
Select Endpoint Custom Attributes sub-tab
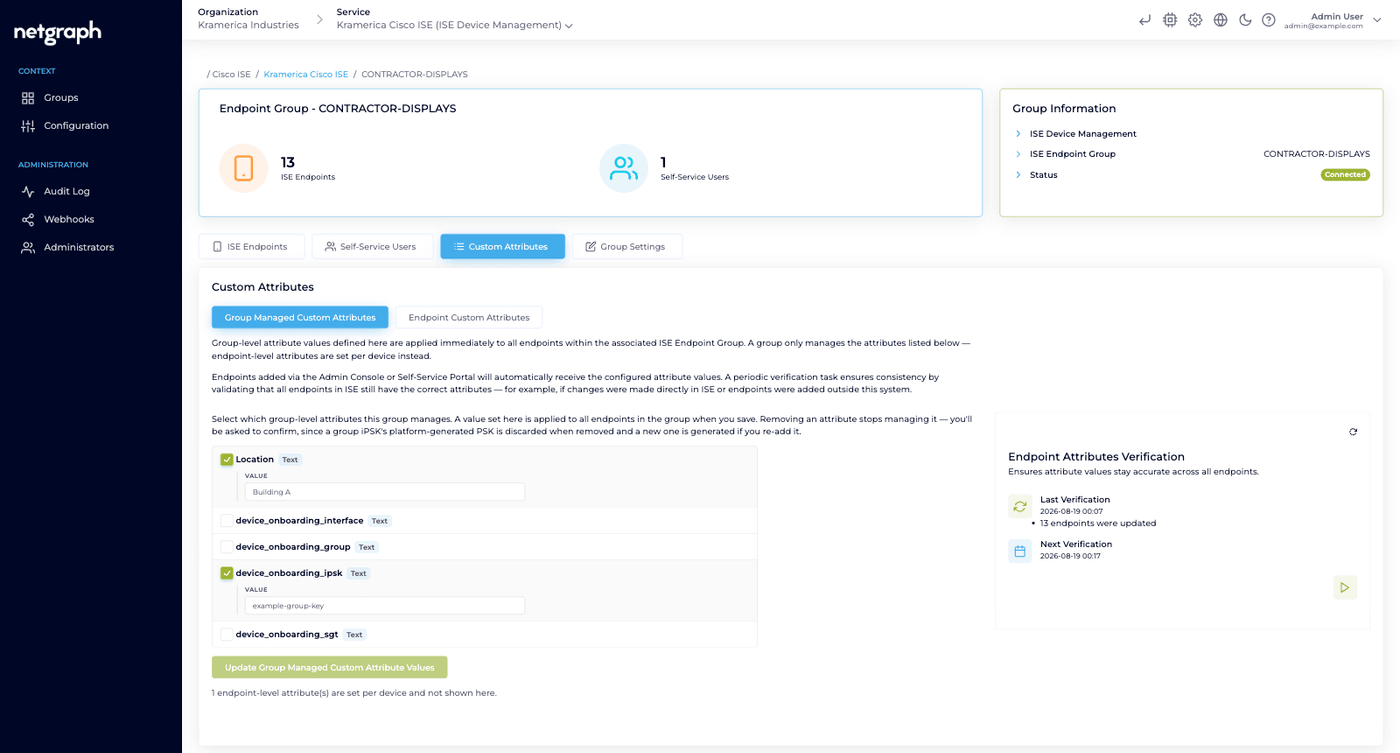469,317
